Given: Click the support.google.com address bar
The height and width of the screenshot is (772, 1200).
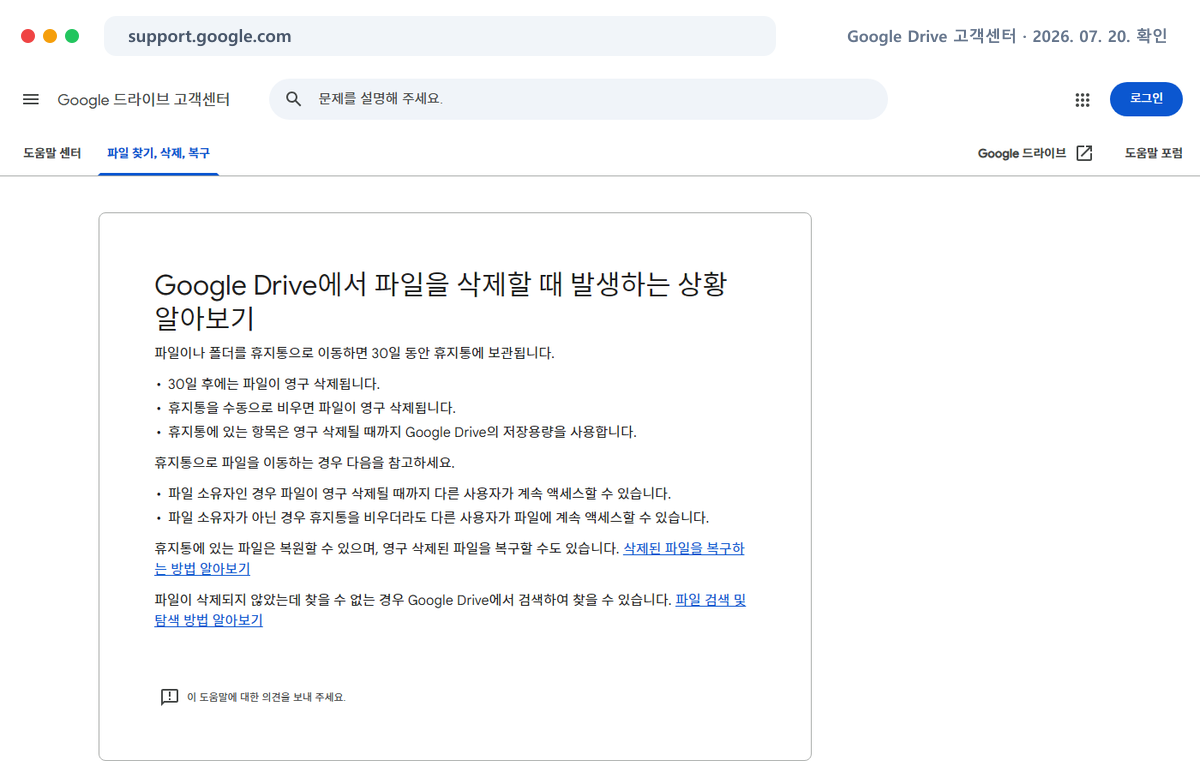Looking at the screenshot, I should click(440, 36).
